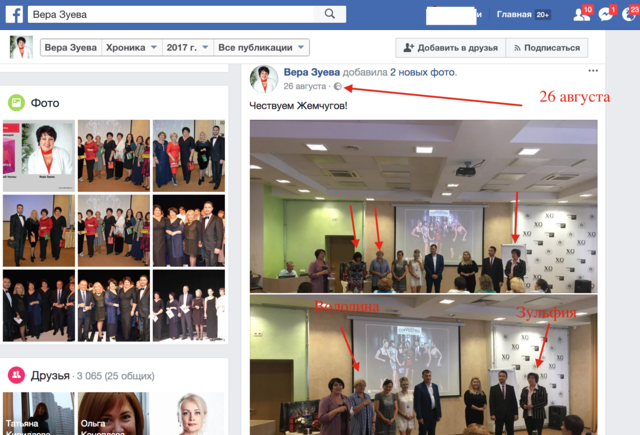The image size is (640, 435).
Task: Open friend requests icon with 10 badge
Action: point(581,14)
